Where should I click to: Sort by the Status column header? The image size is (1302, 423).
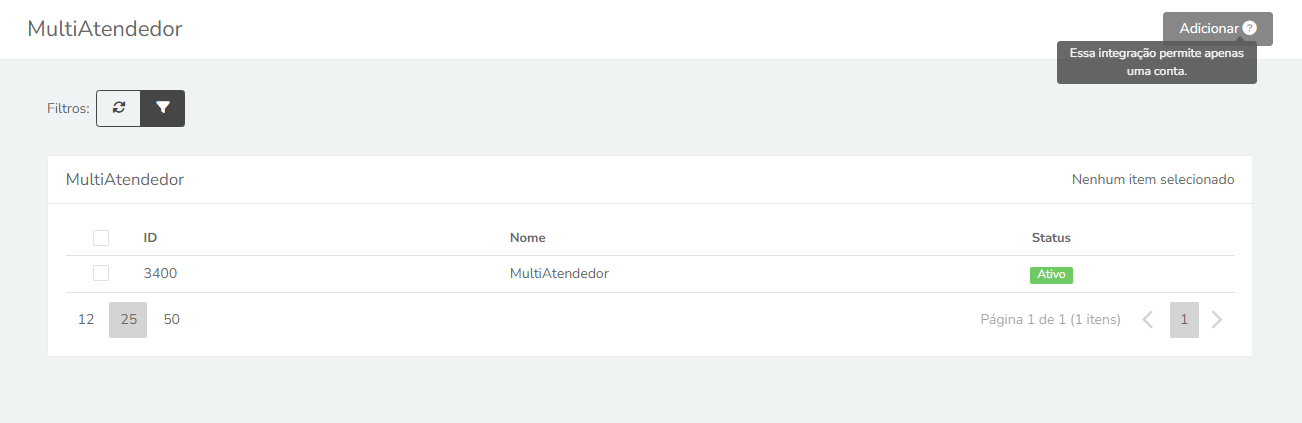1051,238
